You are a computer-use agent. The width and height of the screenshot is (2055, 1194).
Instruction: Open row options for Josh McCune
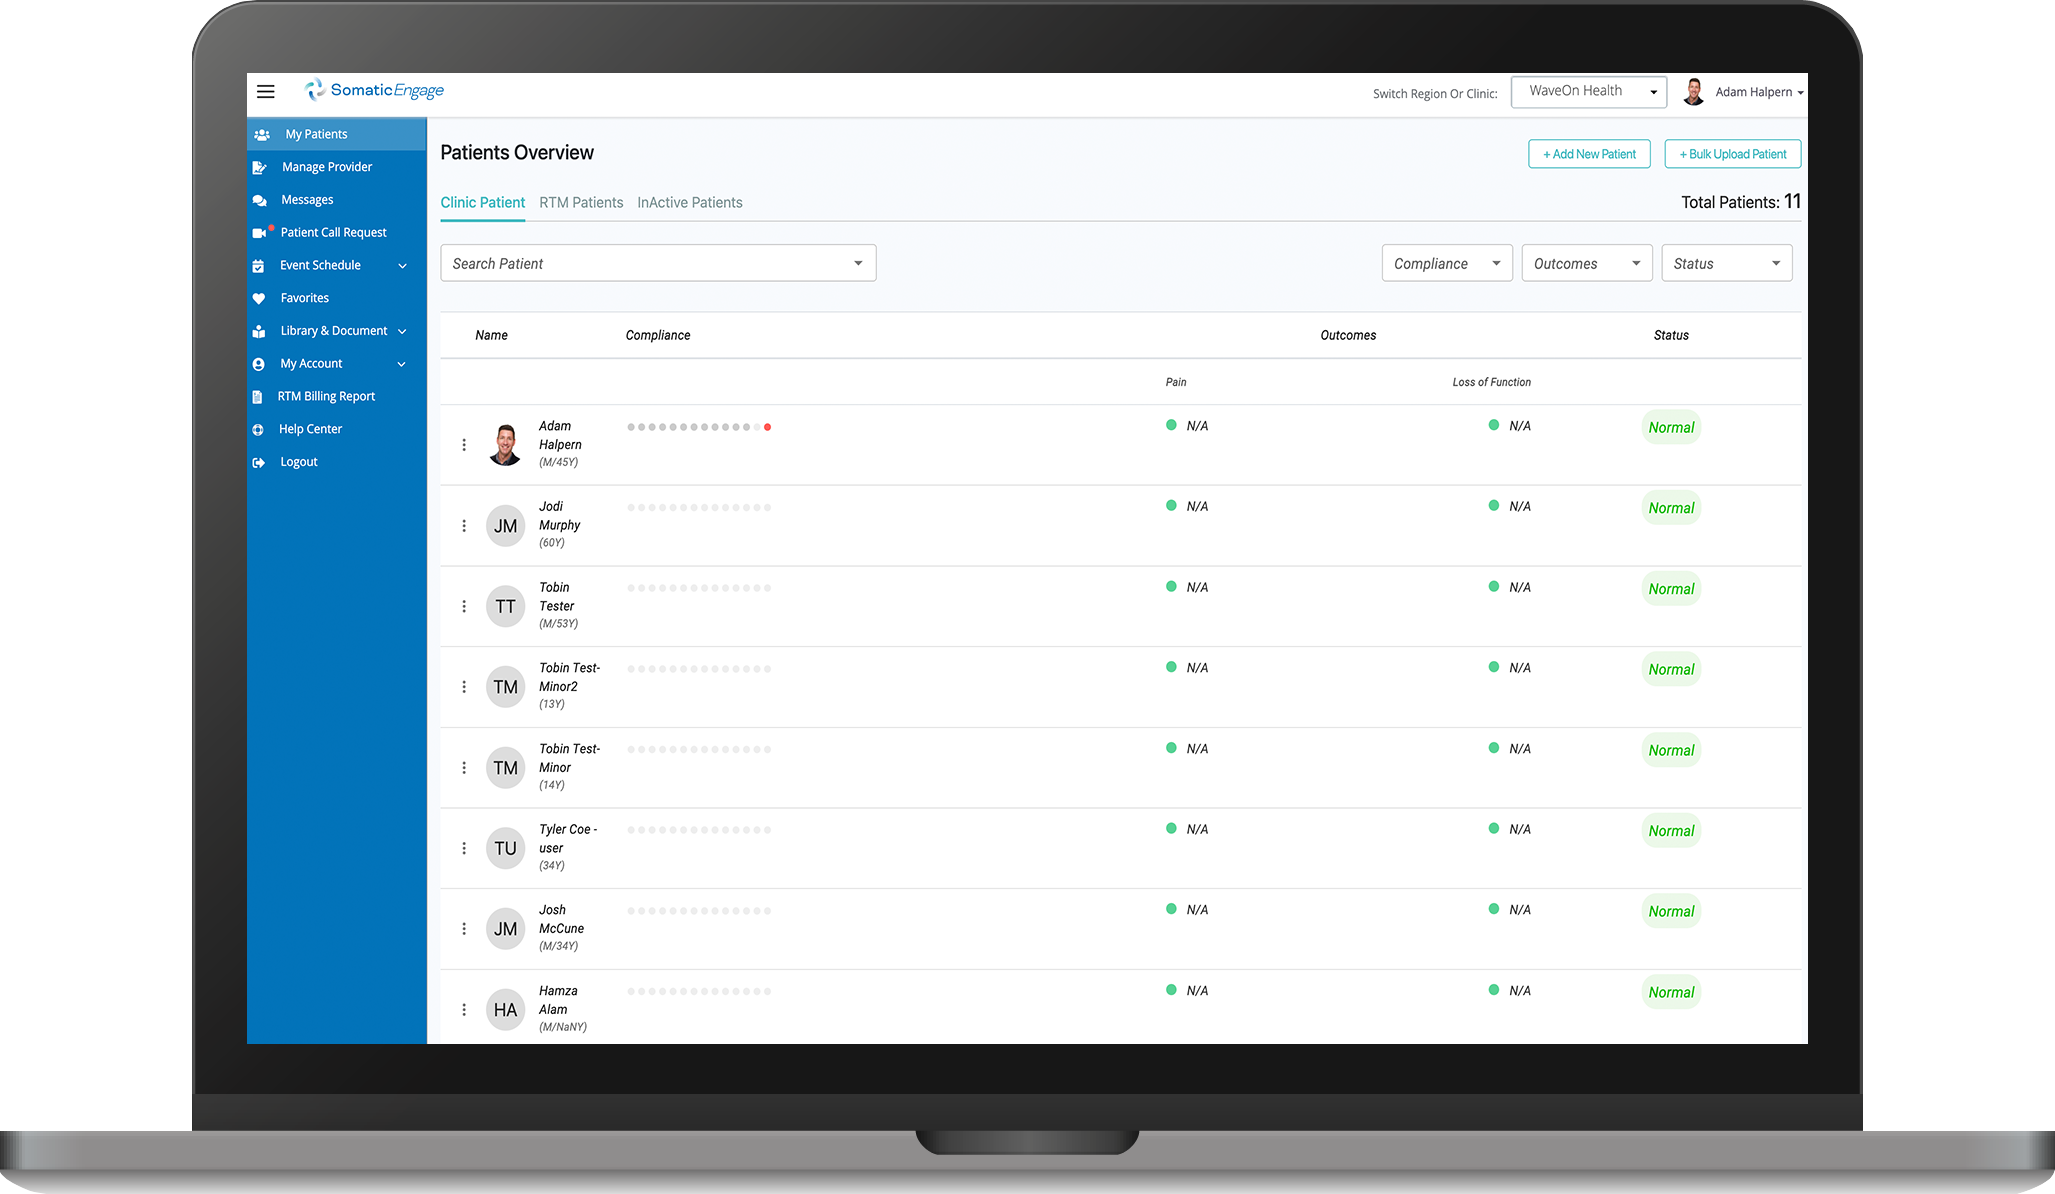[464, 929]
